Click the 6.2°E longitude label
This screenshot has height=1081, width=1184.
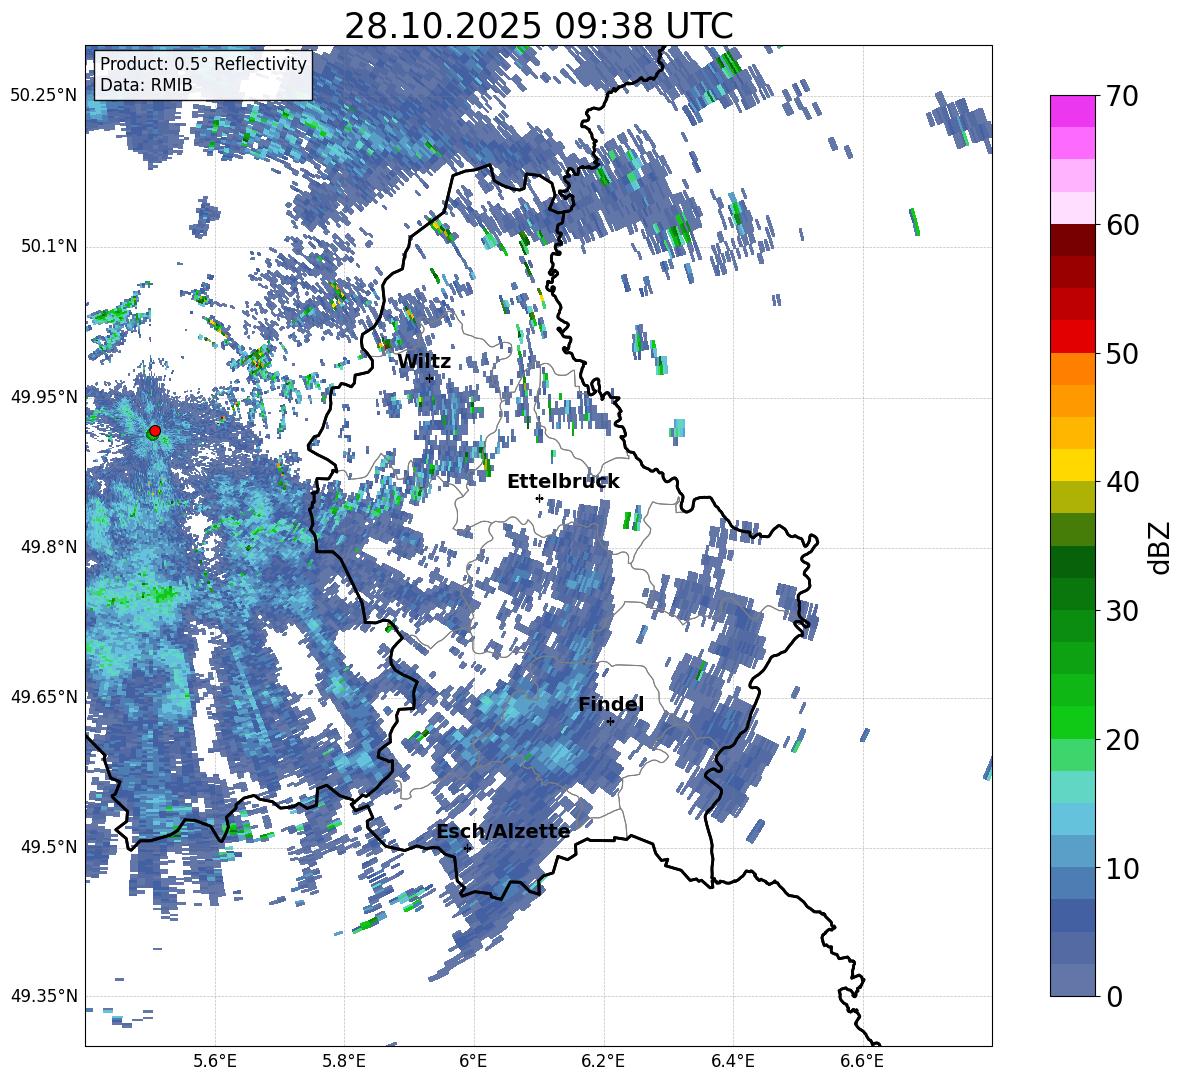[603, 1062]
